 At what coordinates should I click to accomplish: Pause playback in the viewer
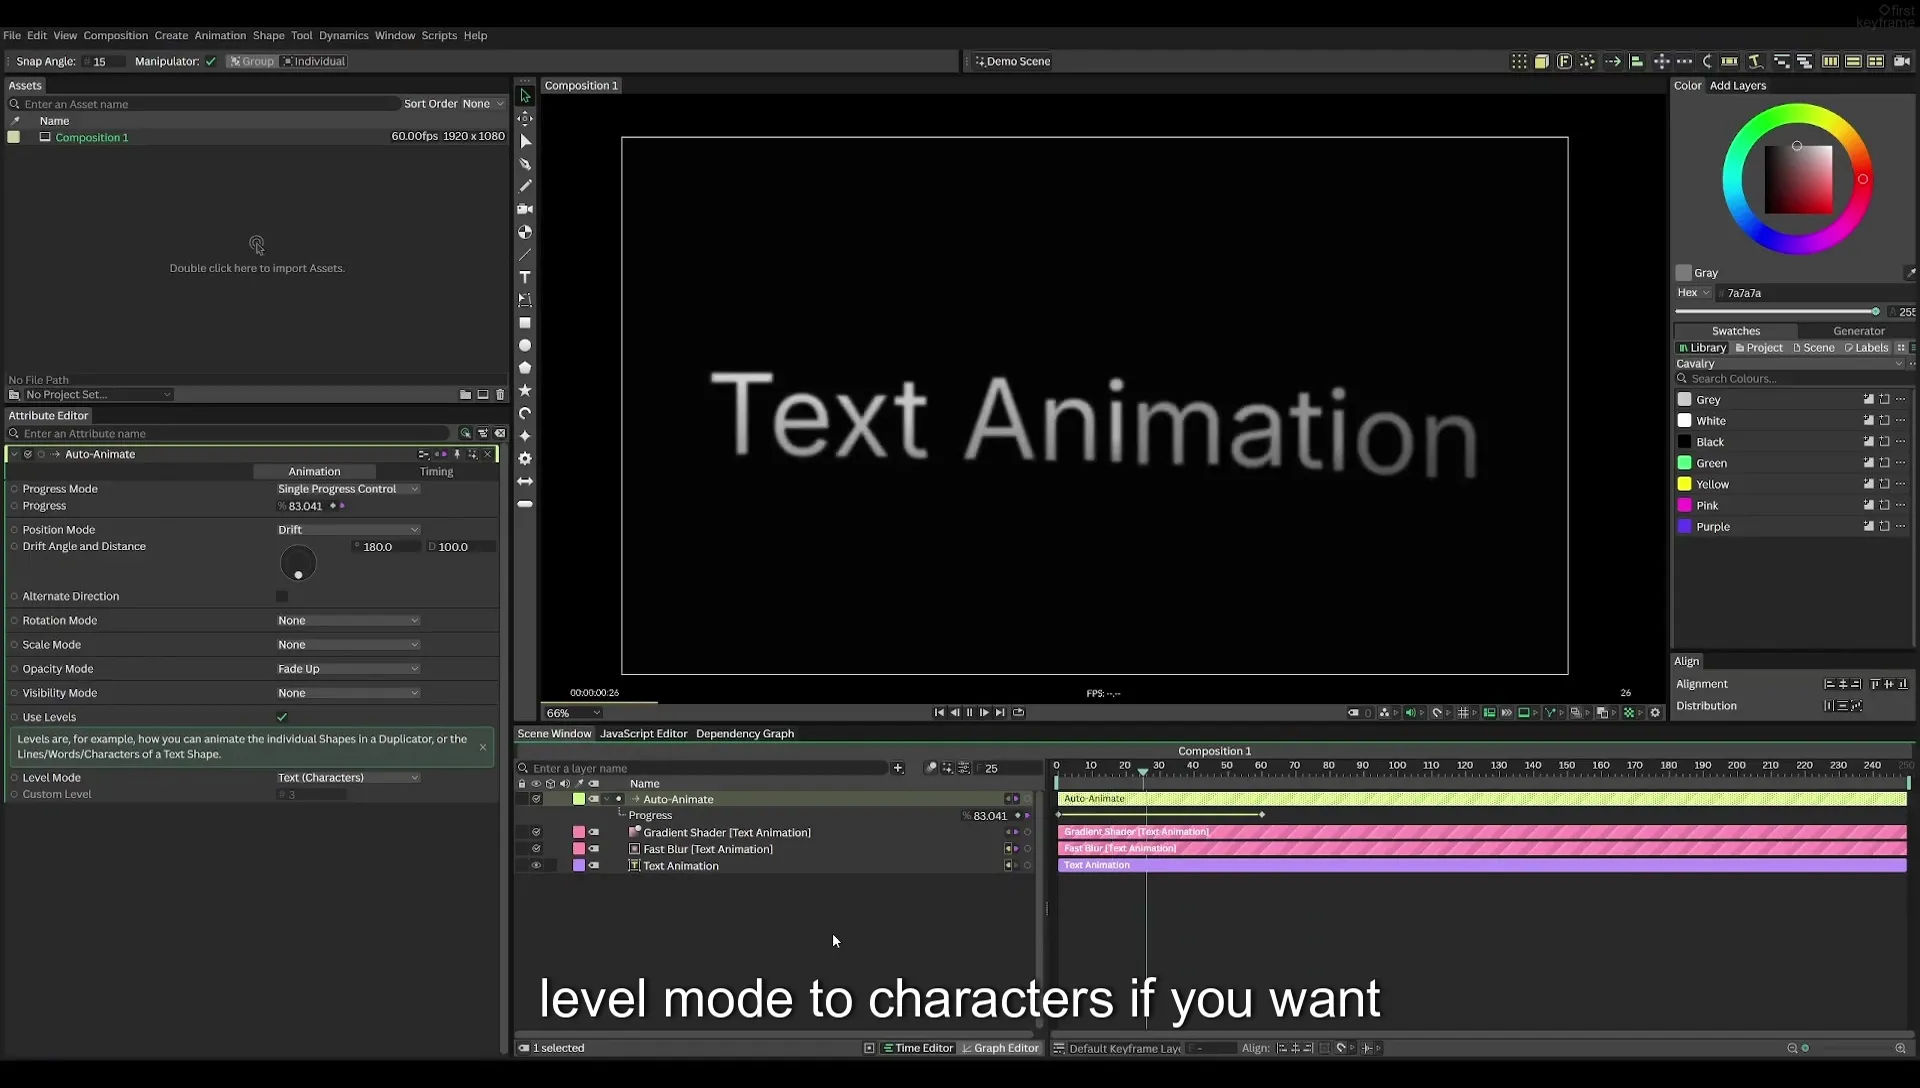tap(969, 713)
